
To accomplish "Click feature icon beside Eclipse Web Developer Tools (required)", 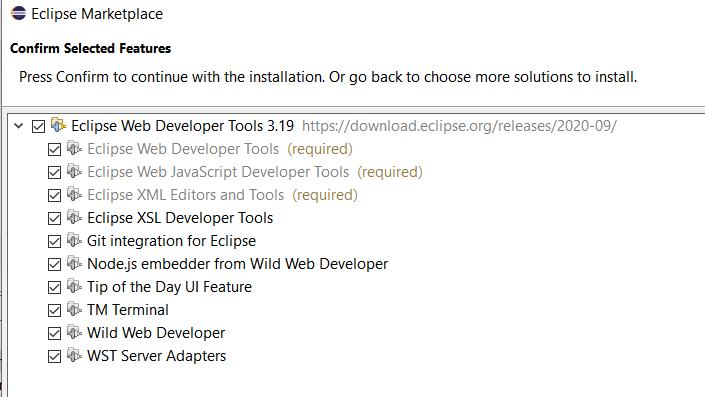I will [x=74, y=148].
